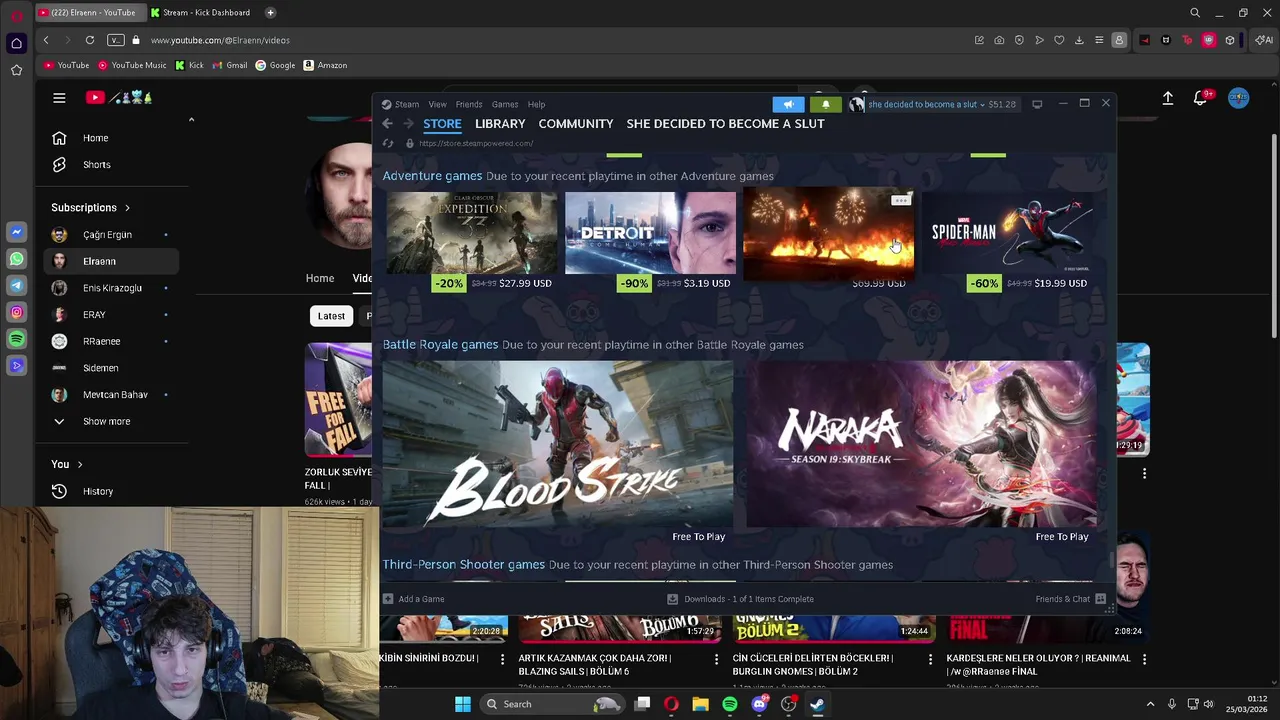Open the Blood Strike game banner
This screenshot has width=1280, height=720.
coord(558,444)
